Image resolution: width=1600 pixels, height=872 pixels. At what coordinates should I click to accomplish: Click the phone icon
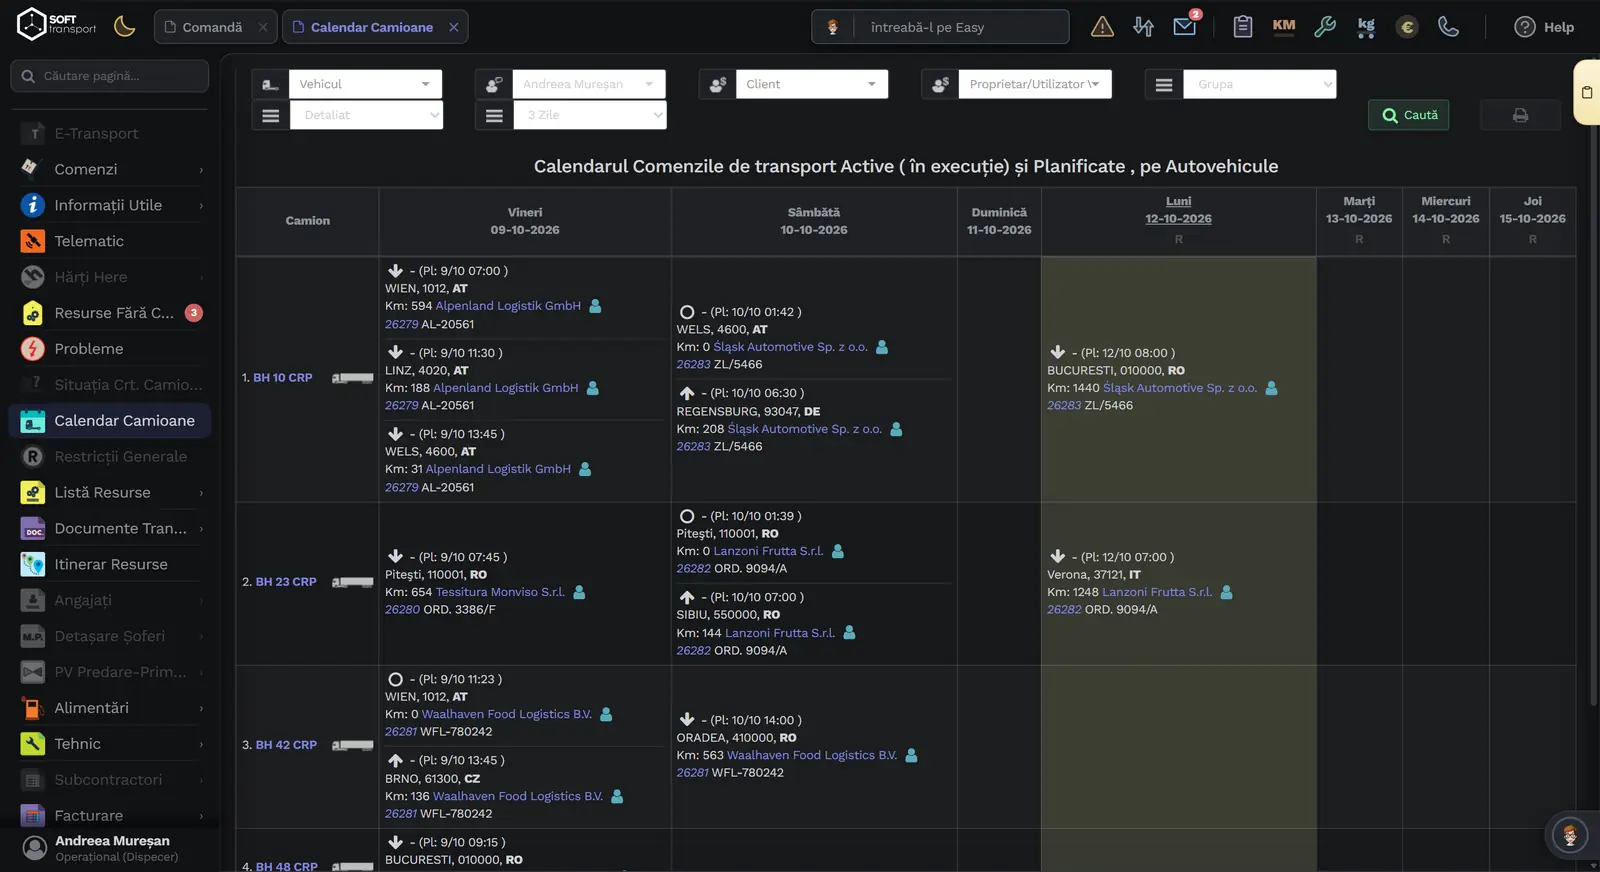[1448, 27]
